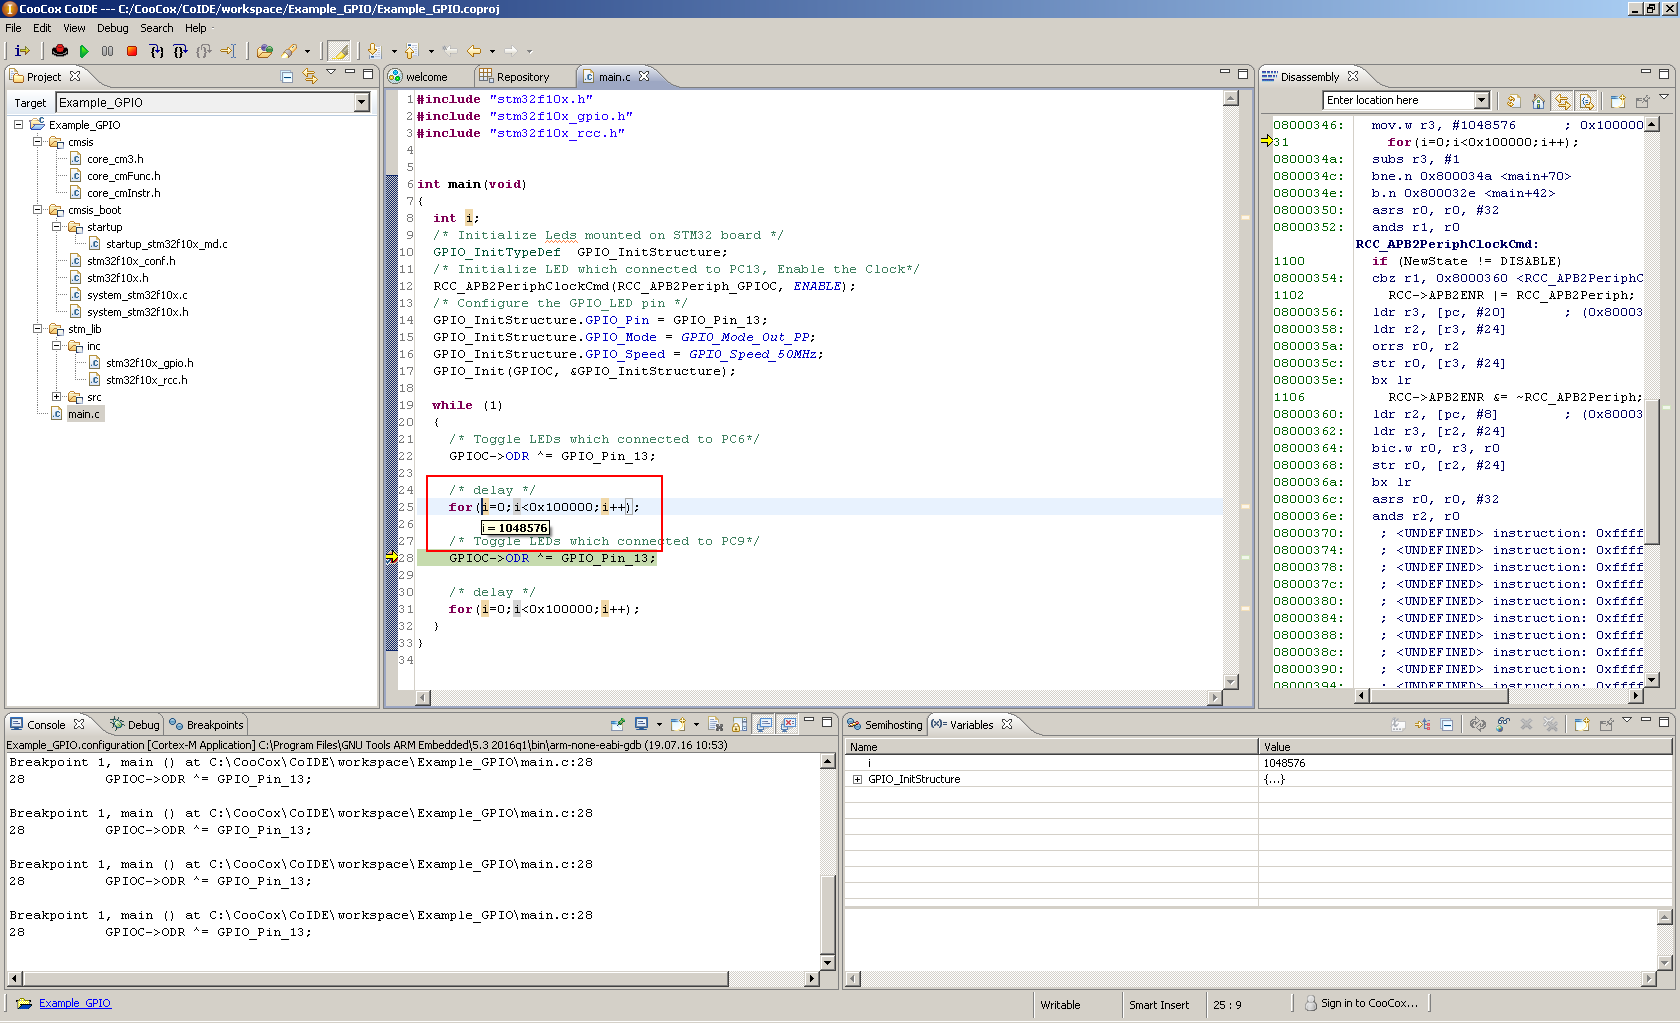
Task: Toggle Show Source button in Disassembly toolbar
Action: 1586,101
